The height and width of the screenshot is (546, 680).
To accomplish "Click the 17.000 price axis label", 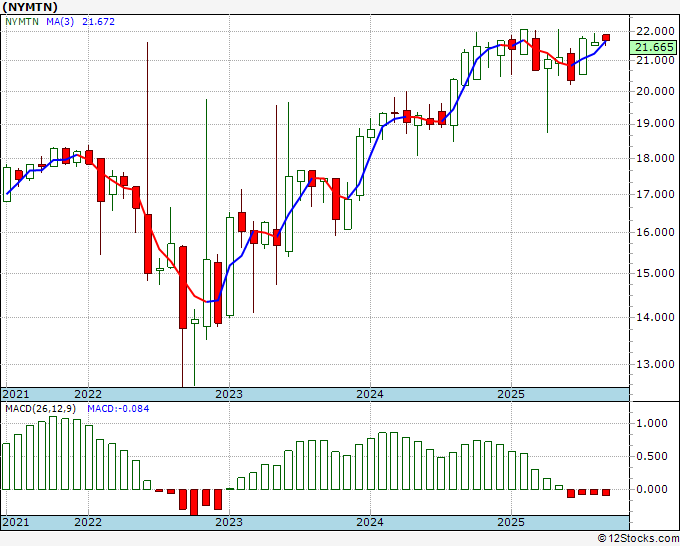I will click(x=655, y=194).
